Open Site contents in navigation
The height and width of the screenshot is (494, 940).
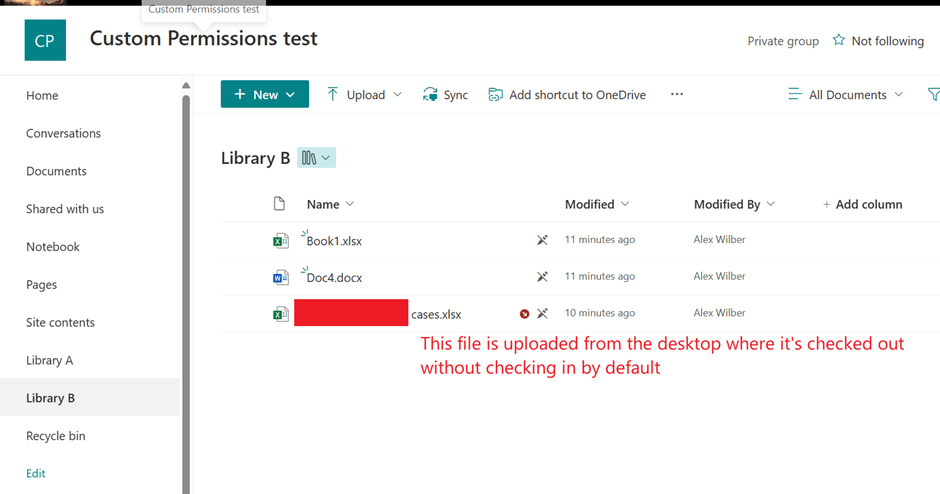click(61, 322)
